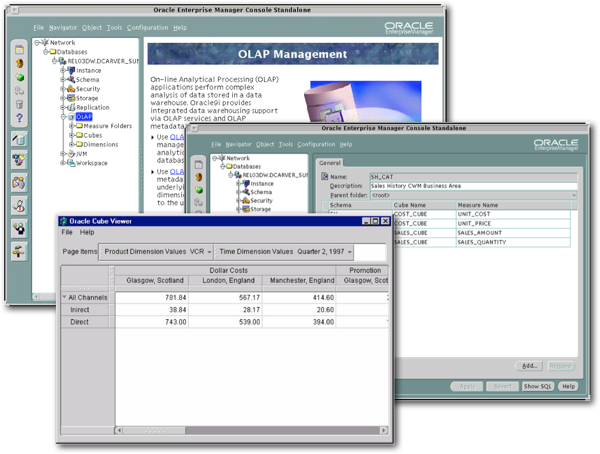
Task: Click the Add... button
Action: click(530, 366)
